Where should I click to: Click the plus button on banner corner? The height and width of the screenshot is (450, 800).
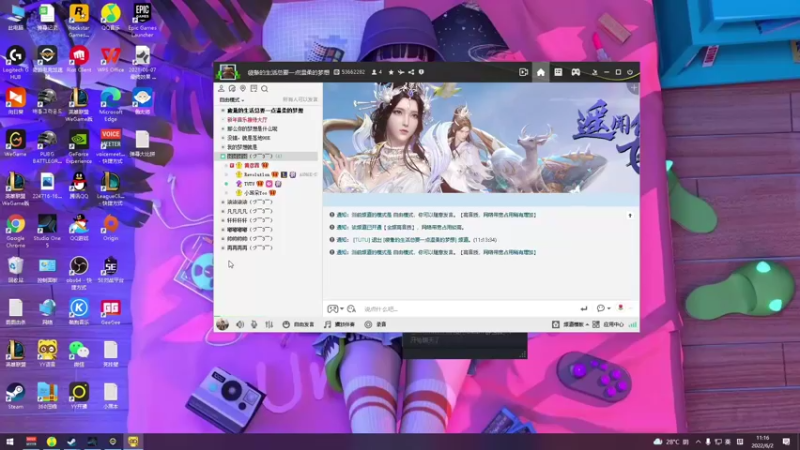point(634,88)
